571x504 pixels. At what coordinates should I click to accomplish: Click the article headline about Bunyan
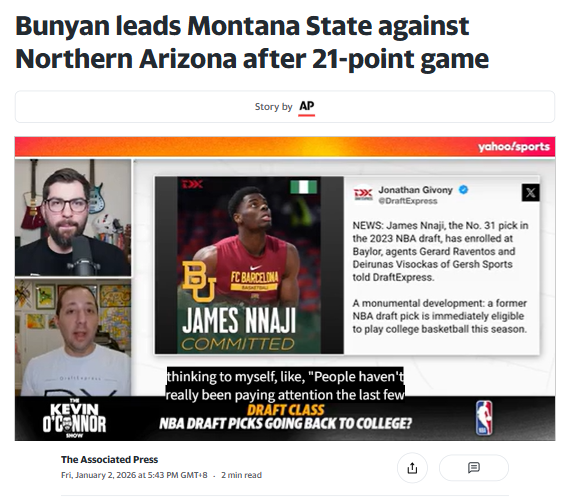[x=252, y=42]
